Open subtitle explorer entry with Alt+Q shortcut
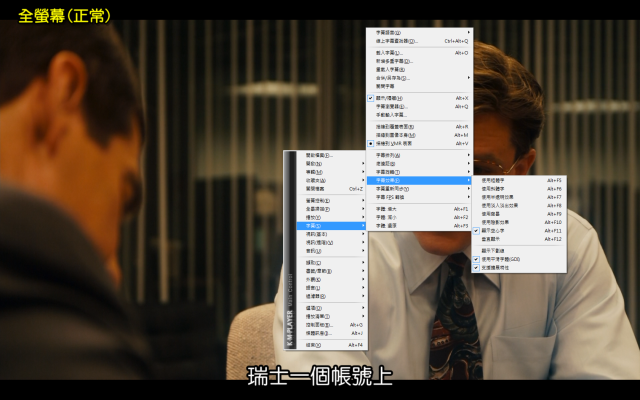Screen dimensions: 640x400 419,107
